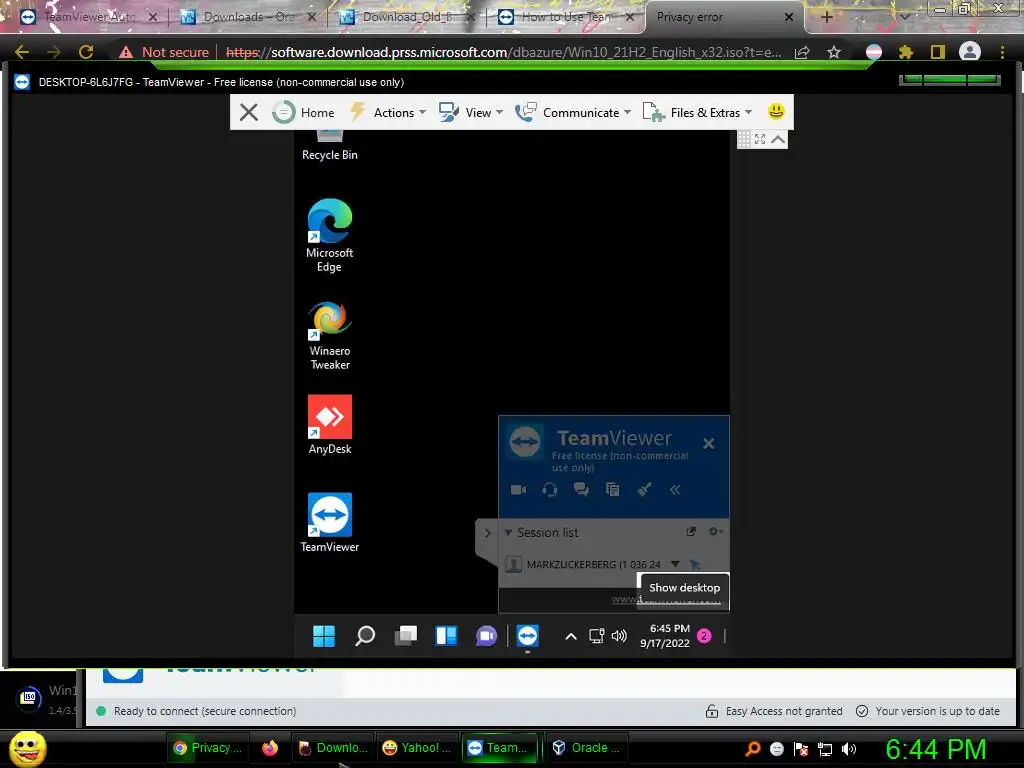Click the headset audio icon in TeamViewer panel

pos(550,490)
